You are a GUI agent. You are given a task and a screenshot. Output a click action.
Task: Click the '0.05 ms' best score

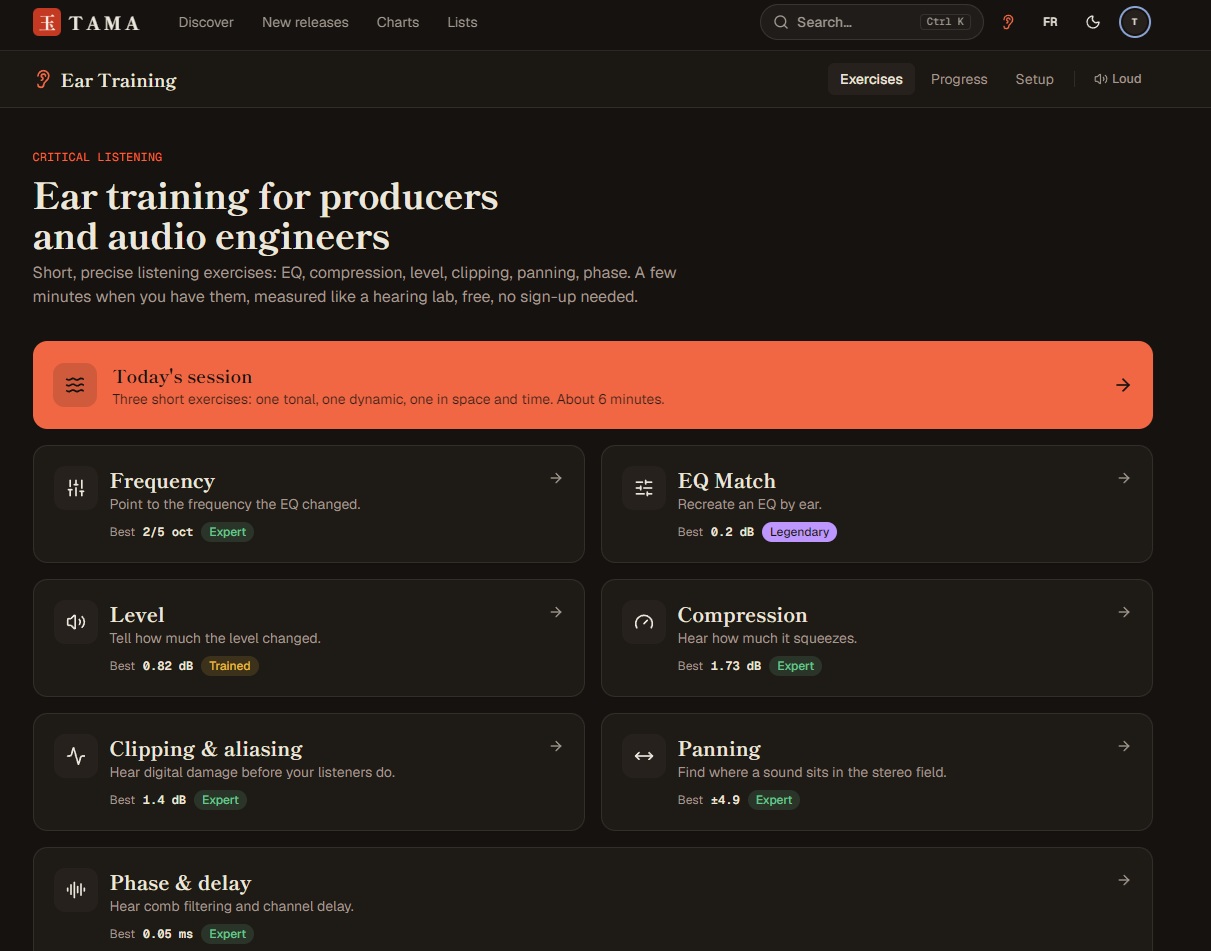[x=168, y=934]
